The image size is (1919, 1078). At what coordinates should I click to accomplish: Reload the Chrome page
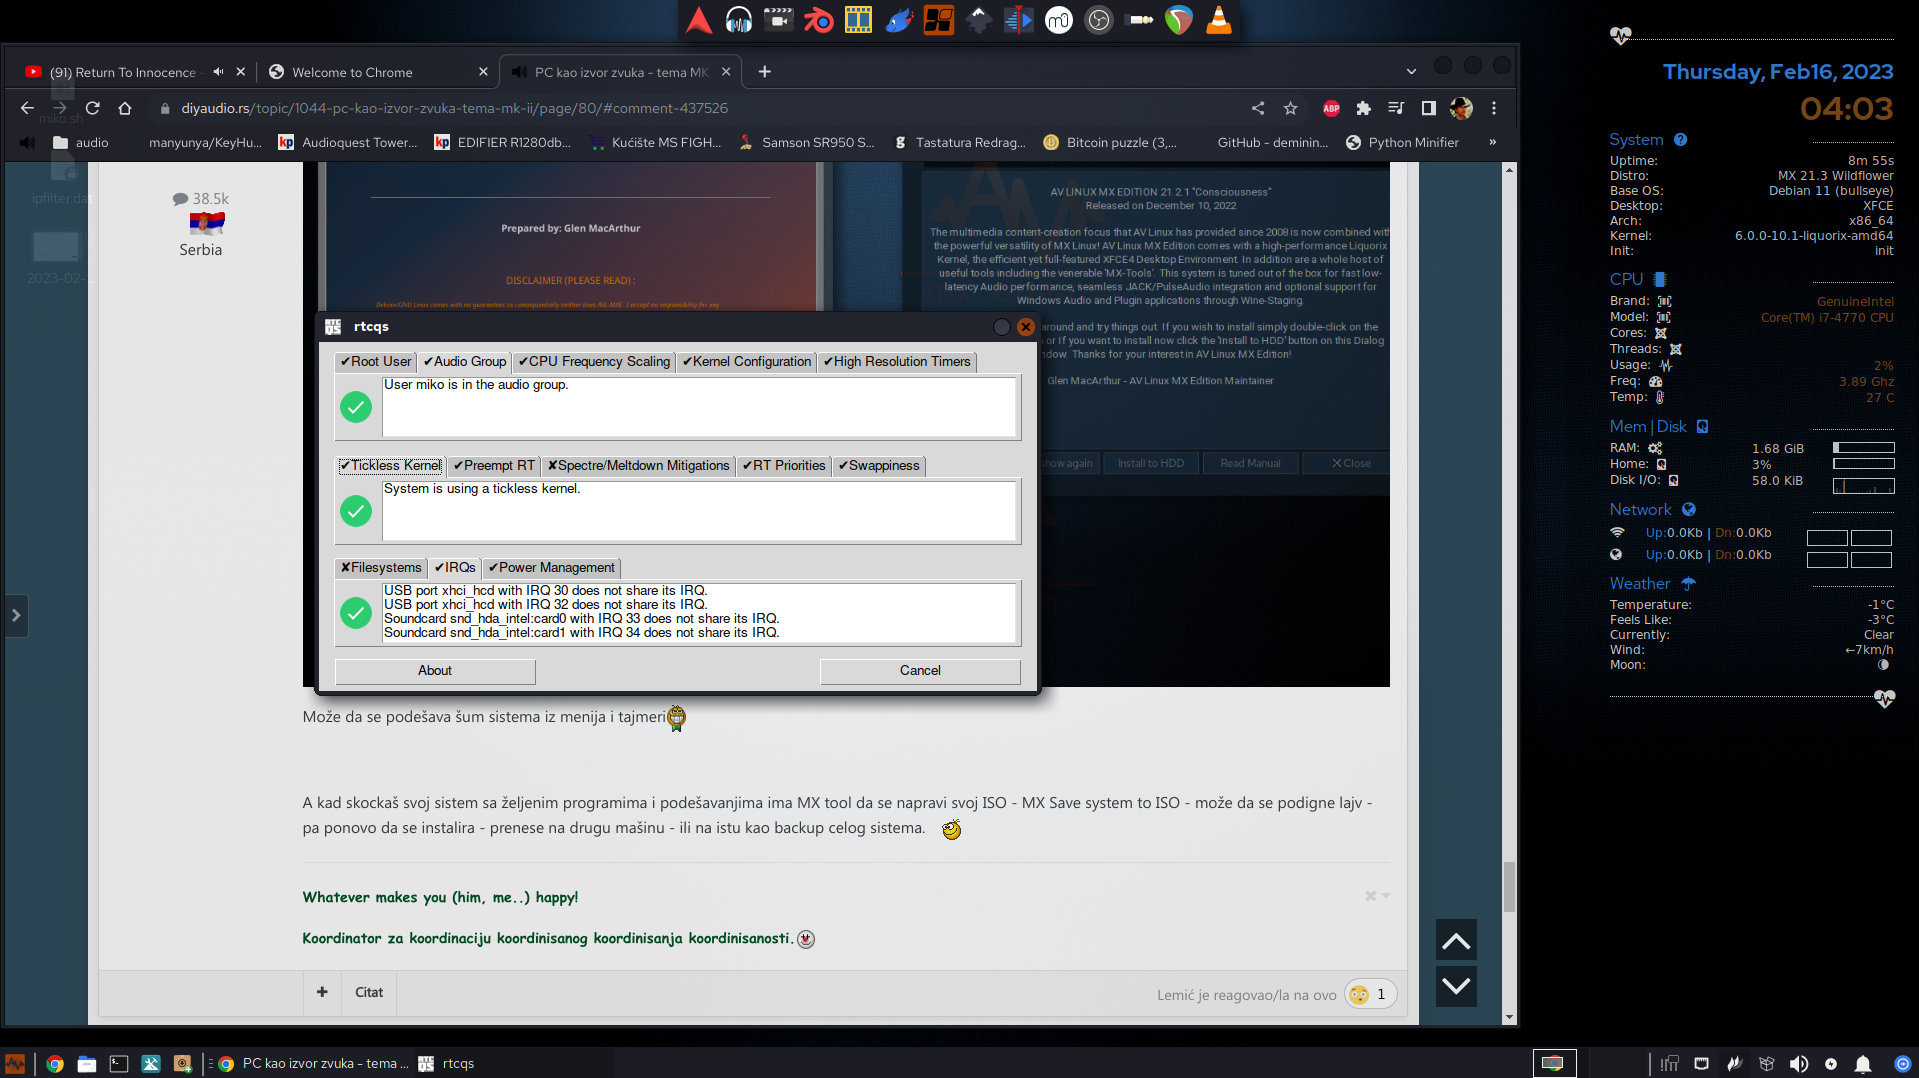pos(93,108)
